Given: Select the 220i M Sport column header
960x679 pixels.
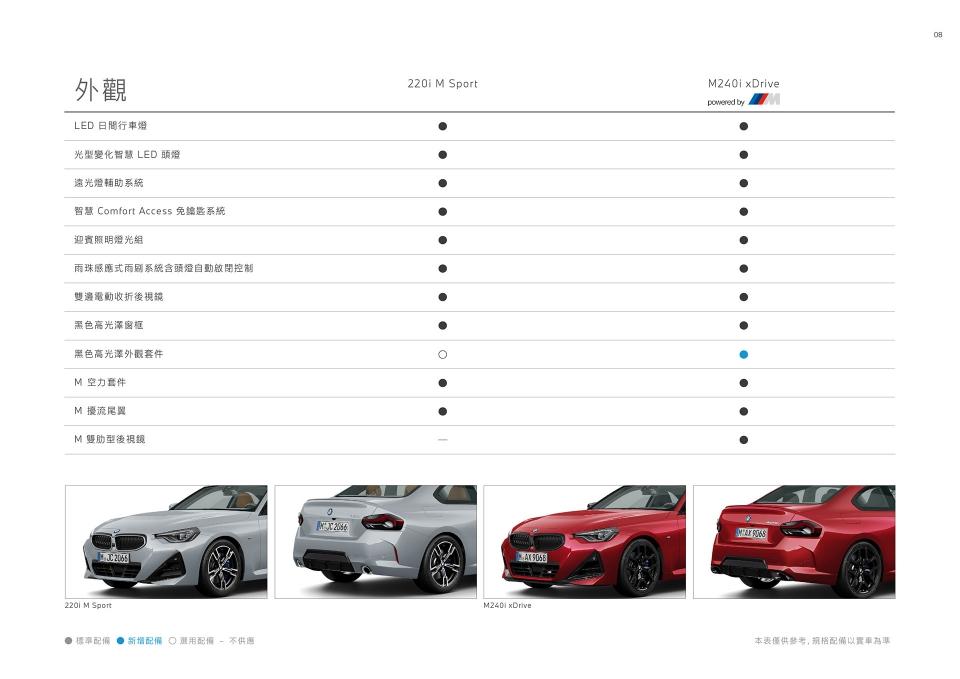Looking at the screenshot, I should (x=442, y=84).
